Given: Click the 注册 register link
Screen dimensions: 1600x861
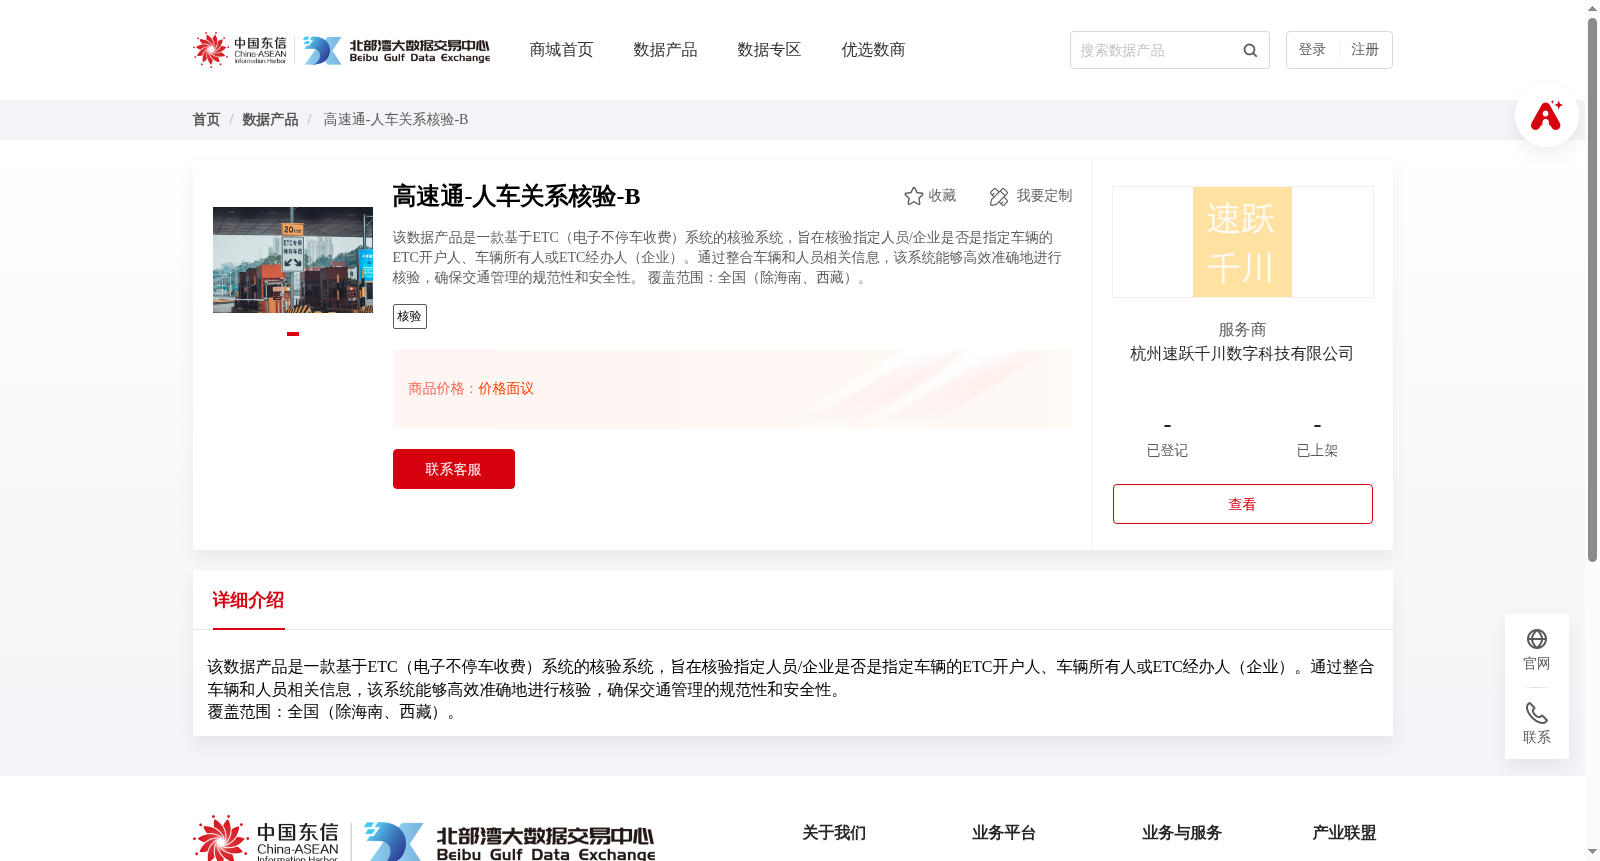Looking at the screenshot, I should pos(1365,50).
